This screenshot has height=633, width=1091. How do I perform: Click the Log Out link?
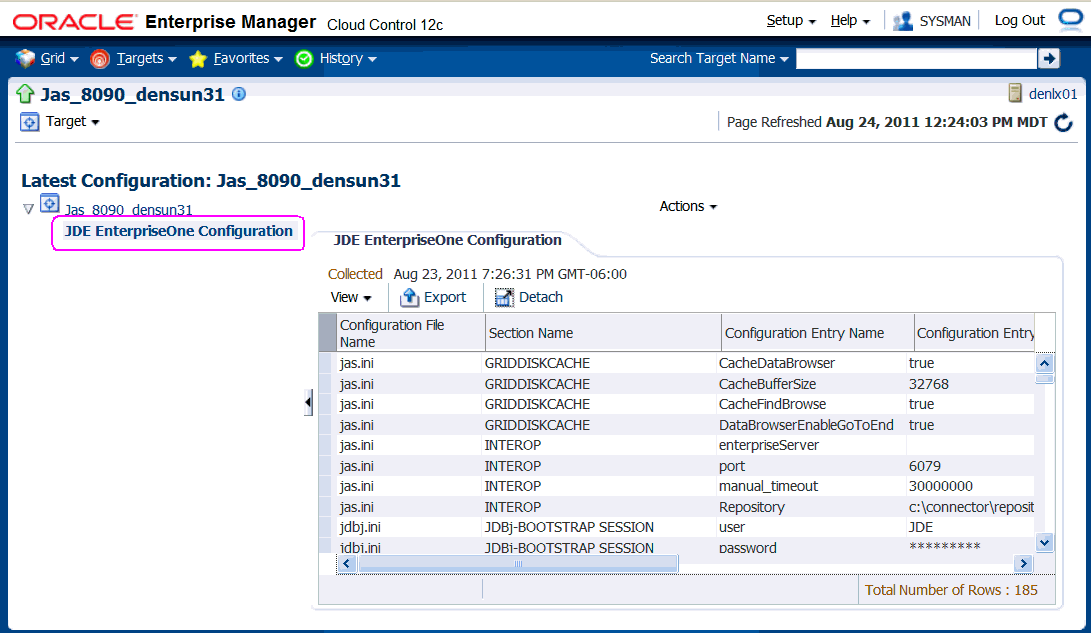click(1019, 20)
